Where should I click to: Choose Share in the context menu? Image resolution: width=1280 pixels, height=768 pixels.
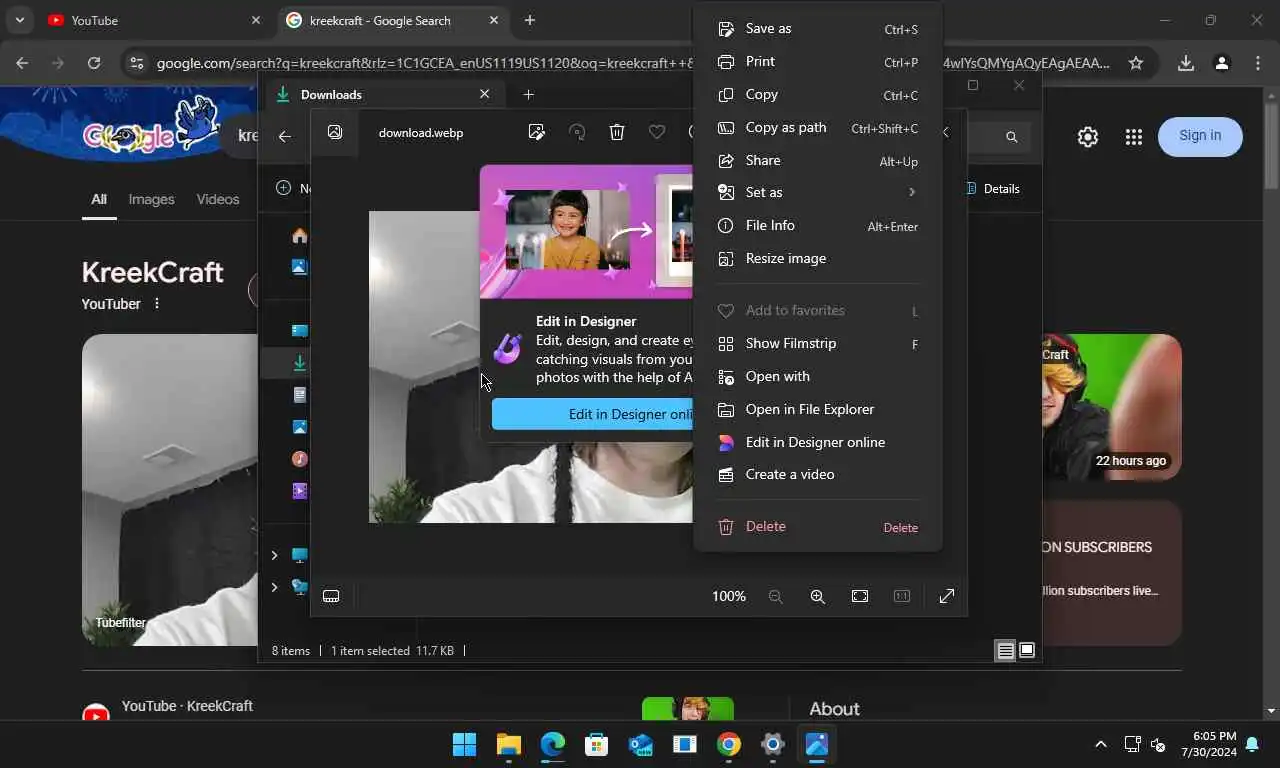pyautogui.click(x=817, y=161)
